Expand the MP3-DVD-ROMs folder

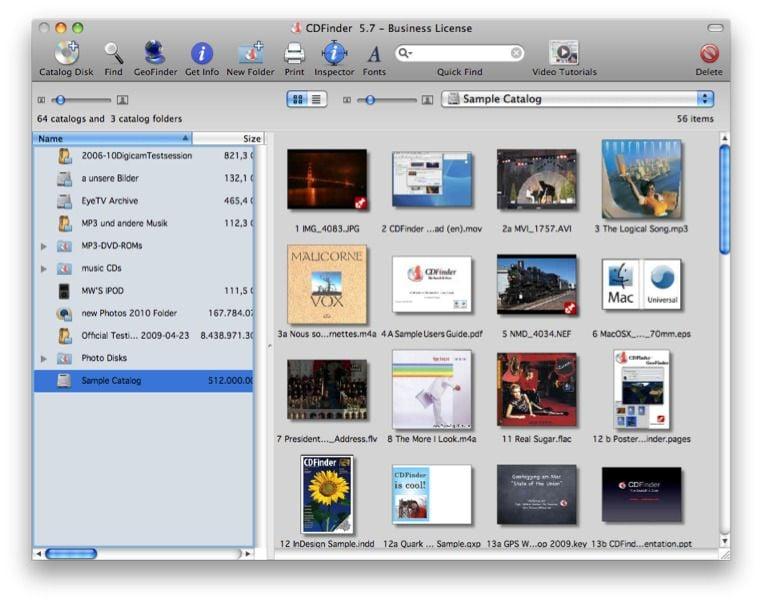click(44, 246)
